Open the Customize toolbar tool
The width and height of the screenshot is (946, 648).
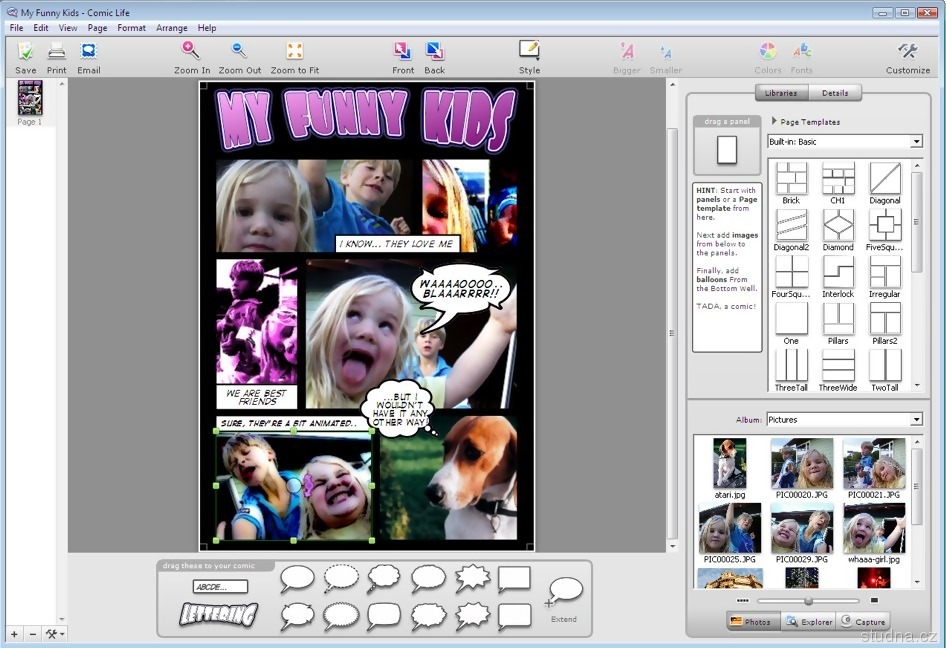click(907, 52)
